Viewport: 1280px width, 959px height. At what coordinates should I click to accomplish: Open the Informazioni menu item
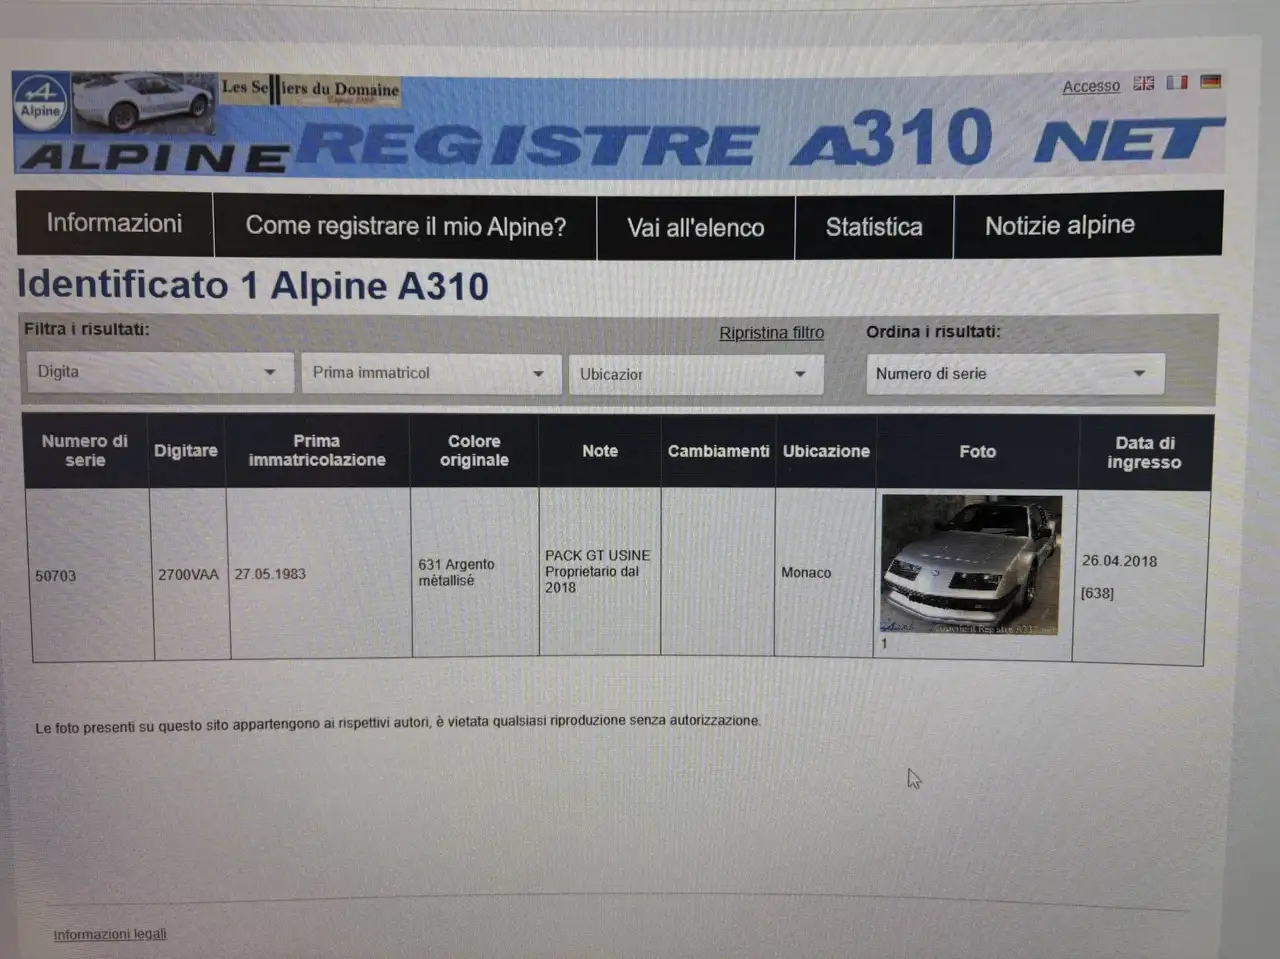click(x=114, y=223)
